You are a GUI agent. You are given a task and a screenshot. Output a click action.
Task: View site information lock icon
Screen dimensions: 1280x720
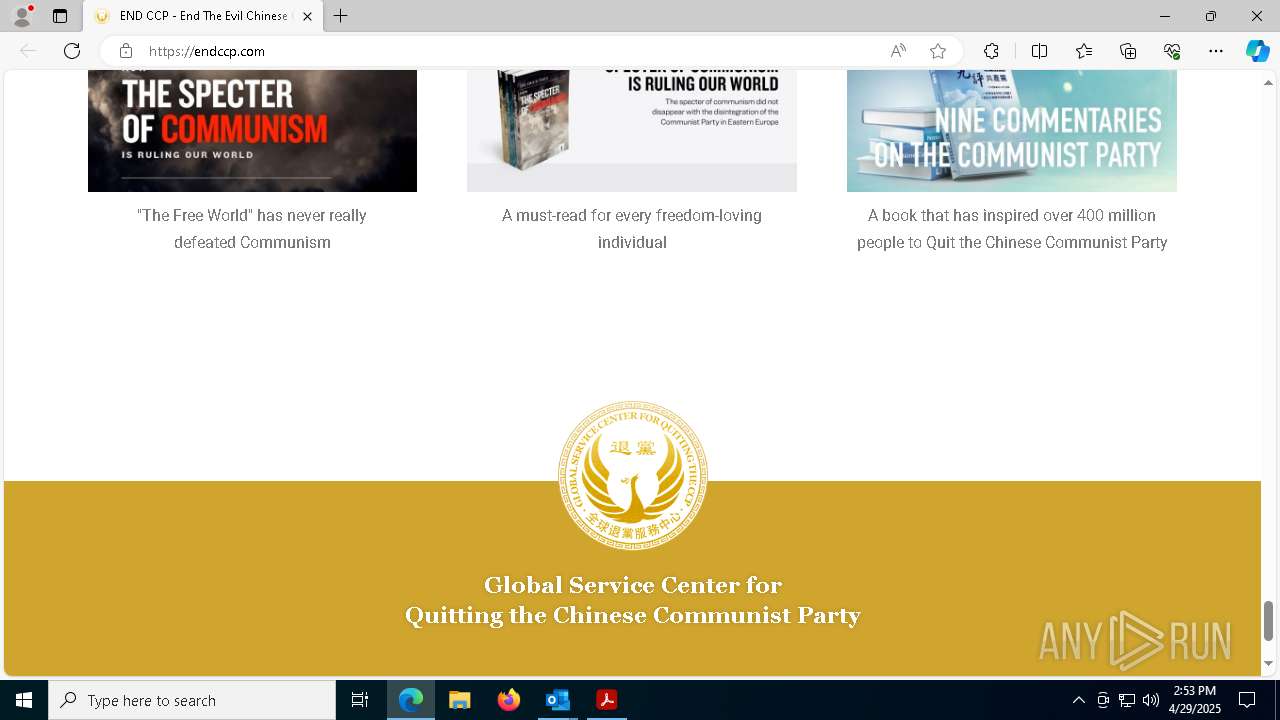pos(126,51)
